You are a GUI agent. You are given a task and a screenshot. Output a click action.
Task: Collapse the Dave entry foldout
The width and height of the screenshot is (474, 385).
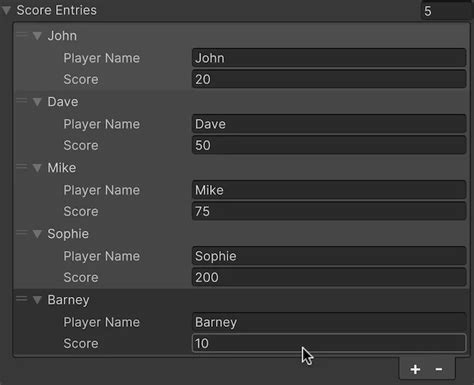click(x=37, y=102)
